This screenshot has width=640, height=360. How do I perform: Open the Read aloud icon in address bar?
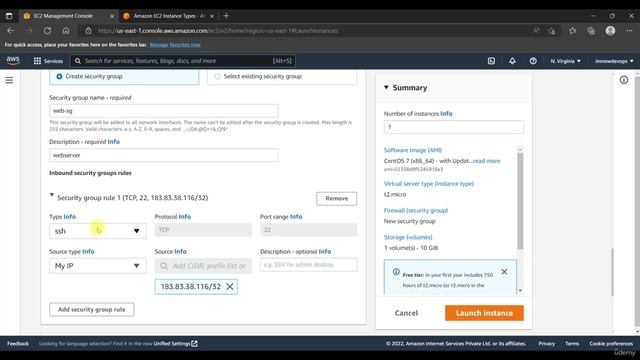coord(536,31)
